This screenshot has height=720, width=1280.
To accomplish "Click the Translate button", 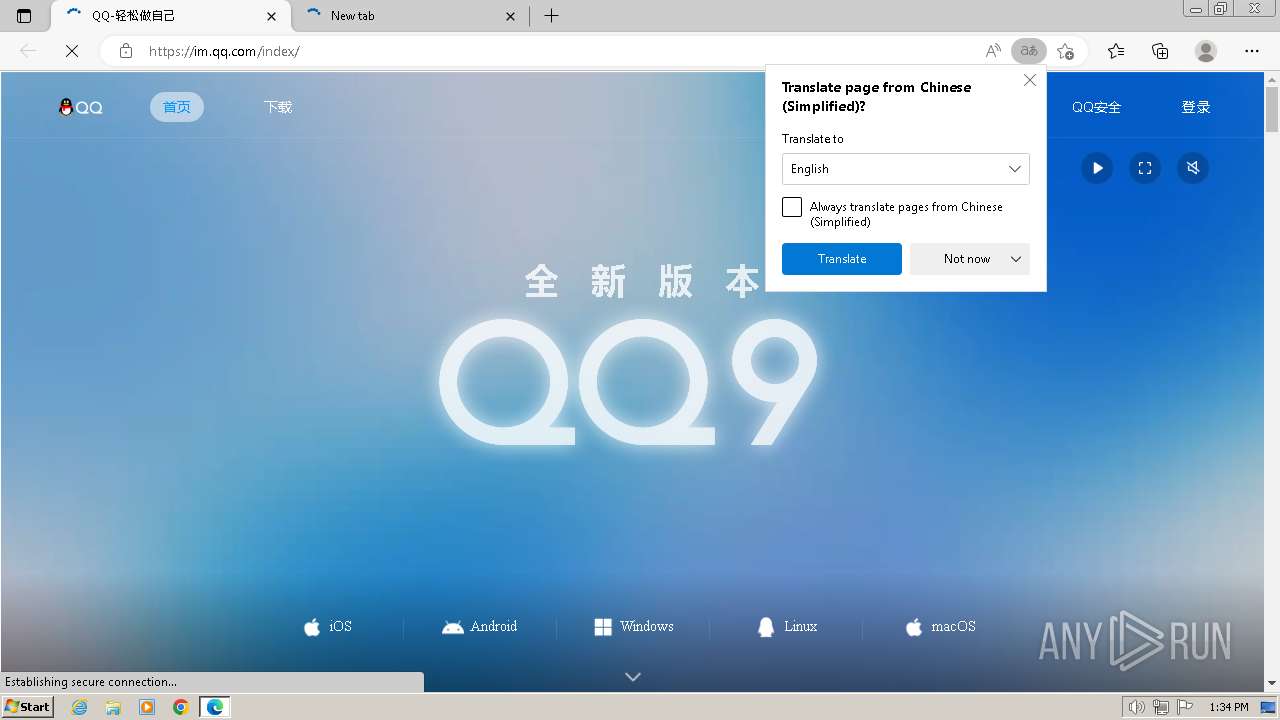I will click(x=842, y=259).
